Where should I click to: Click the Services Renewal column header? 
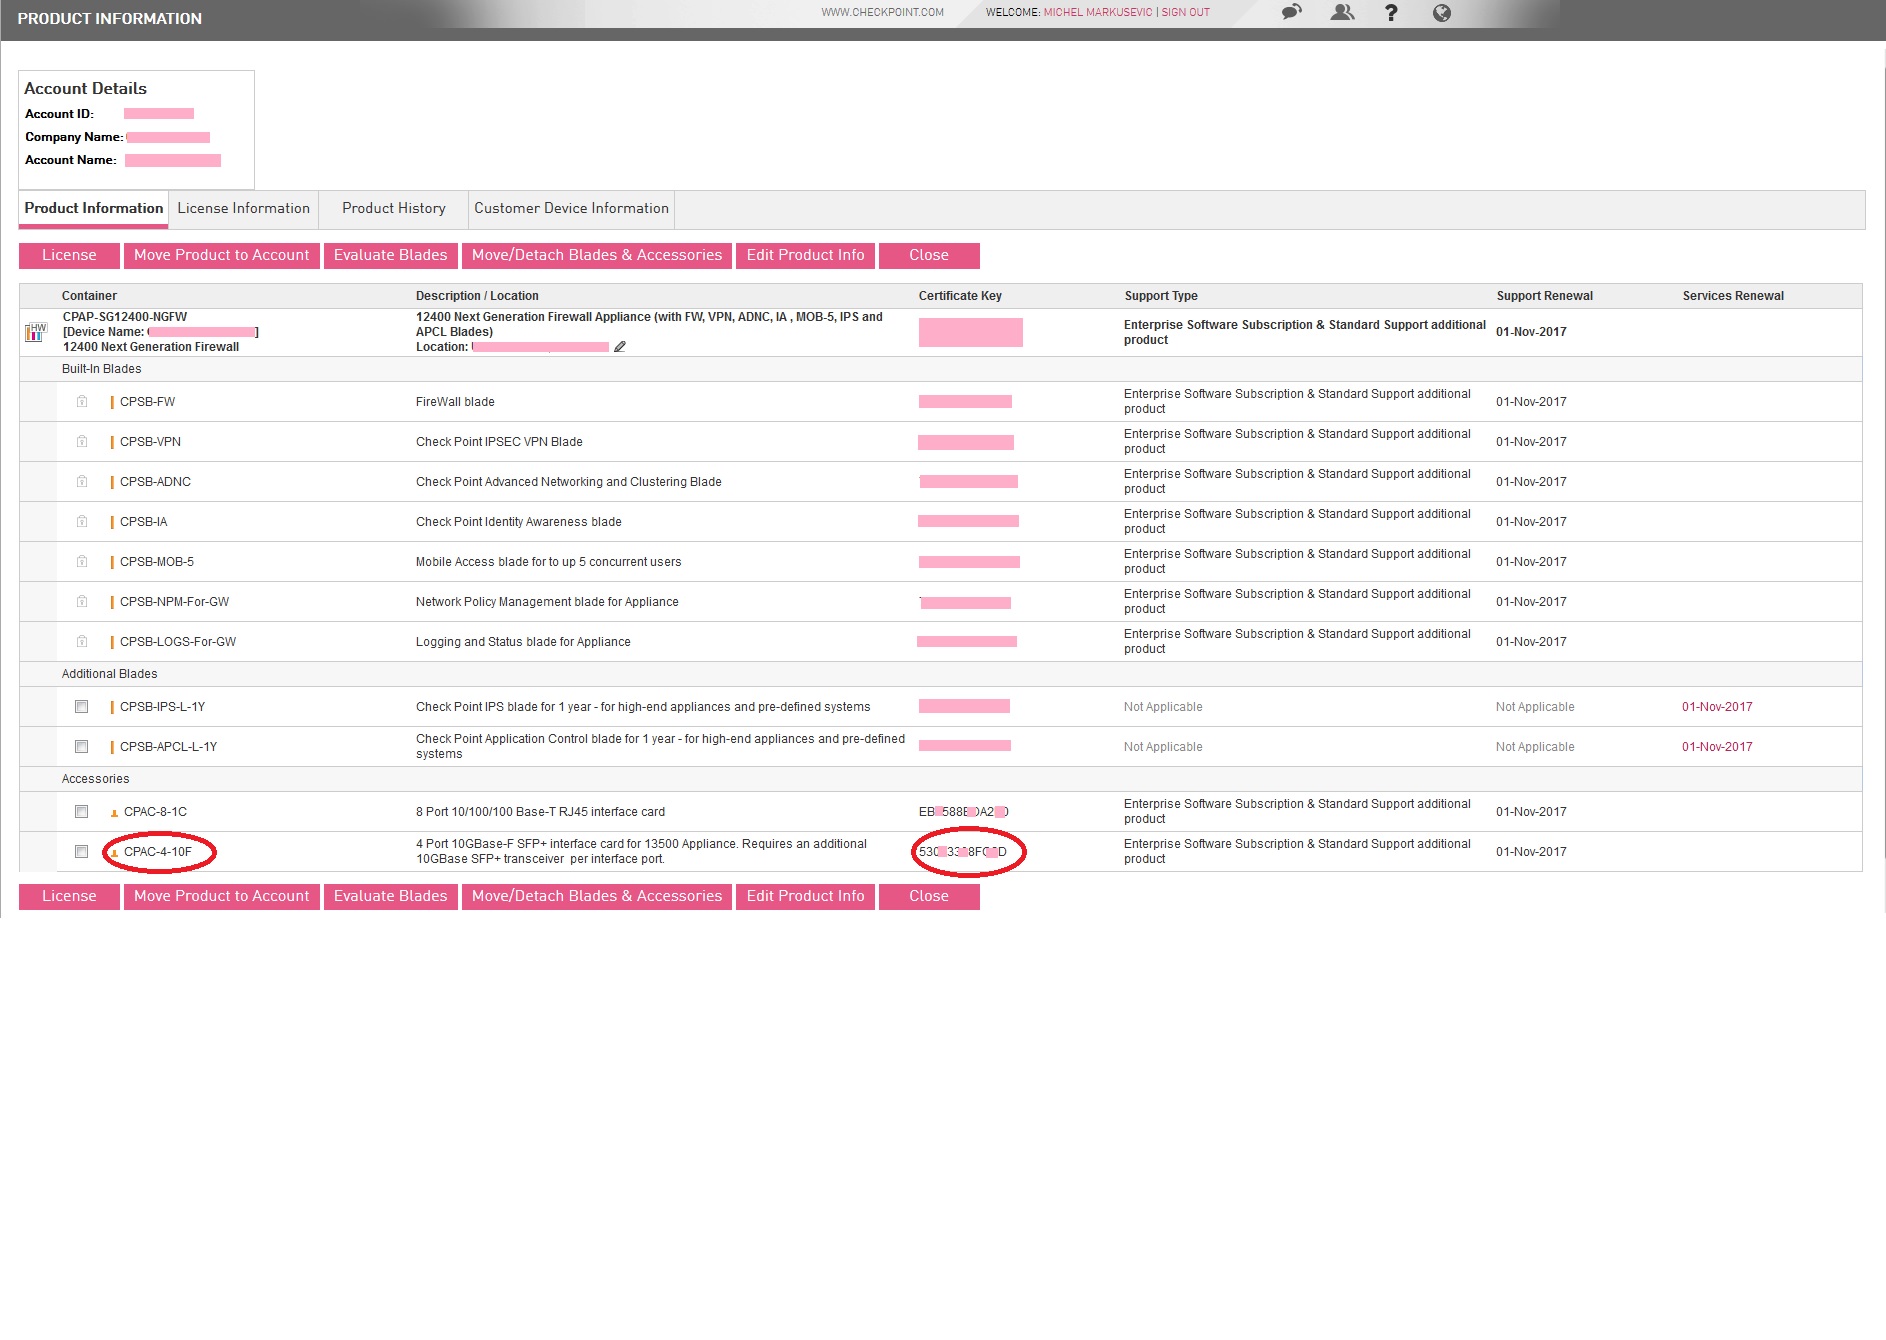click(1733, 296)
